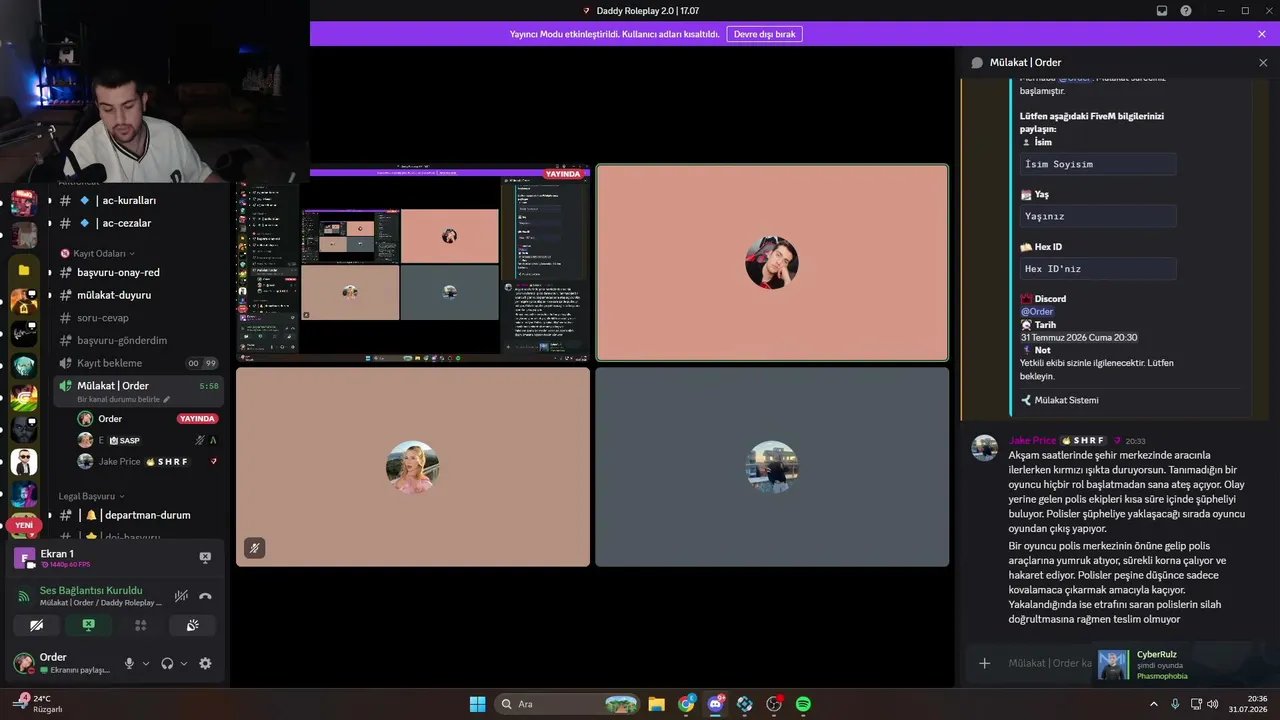Open user settings gear
This screenshot has height=720, width=1280.
pyautogui.click(x=205, y=663)
